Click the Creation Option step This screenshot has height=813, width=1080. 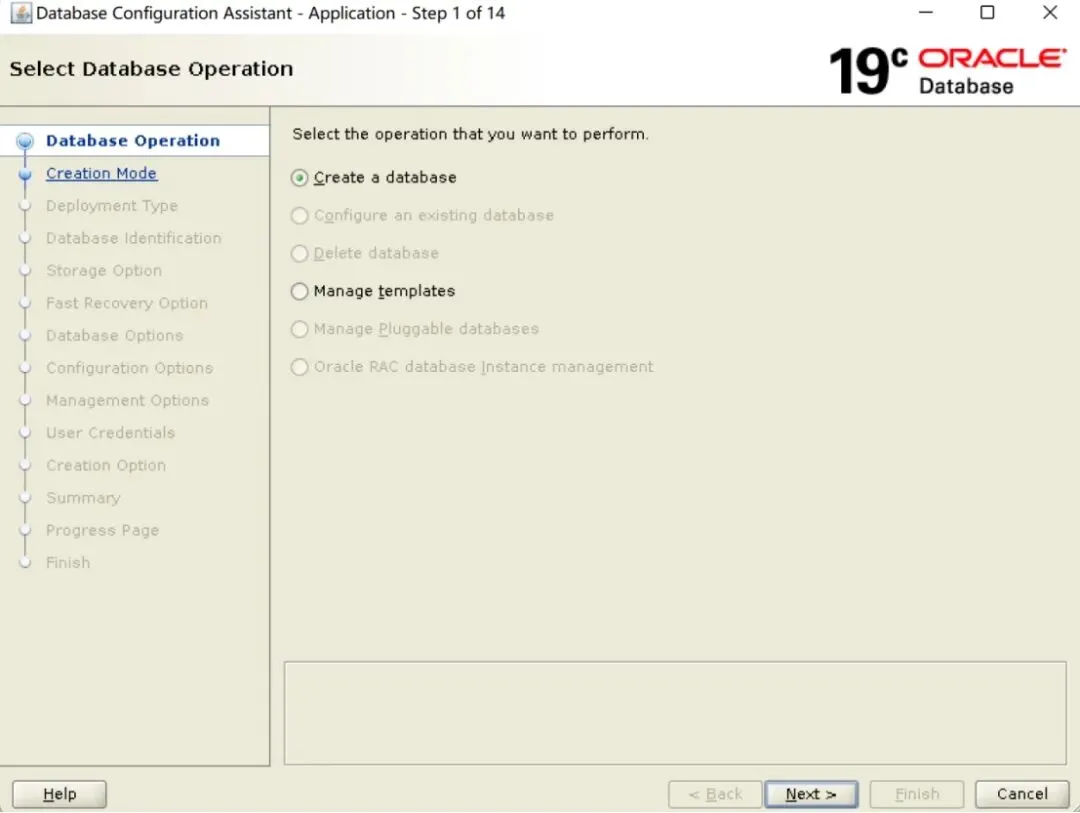coord(106,465)
